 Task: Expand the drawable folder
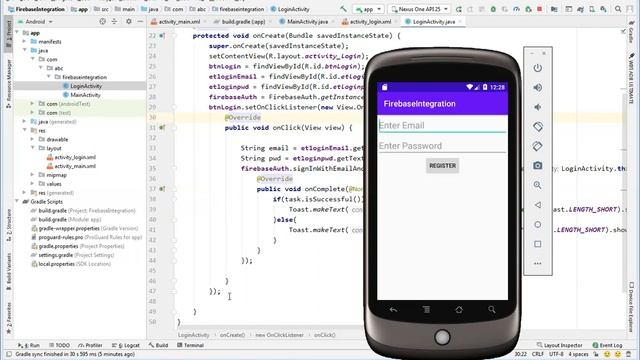tap(32, 139)
